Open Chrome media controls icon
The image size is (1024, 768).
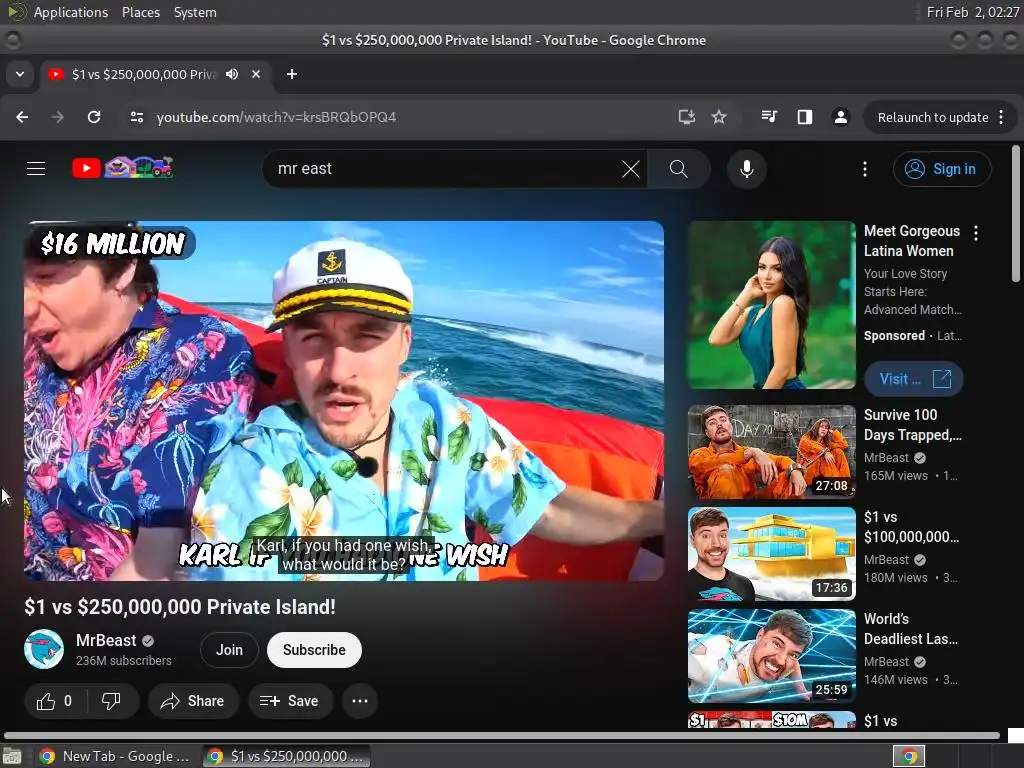(x=769, y=117)
